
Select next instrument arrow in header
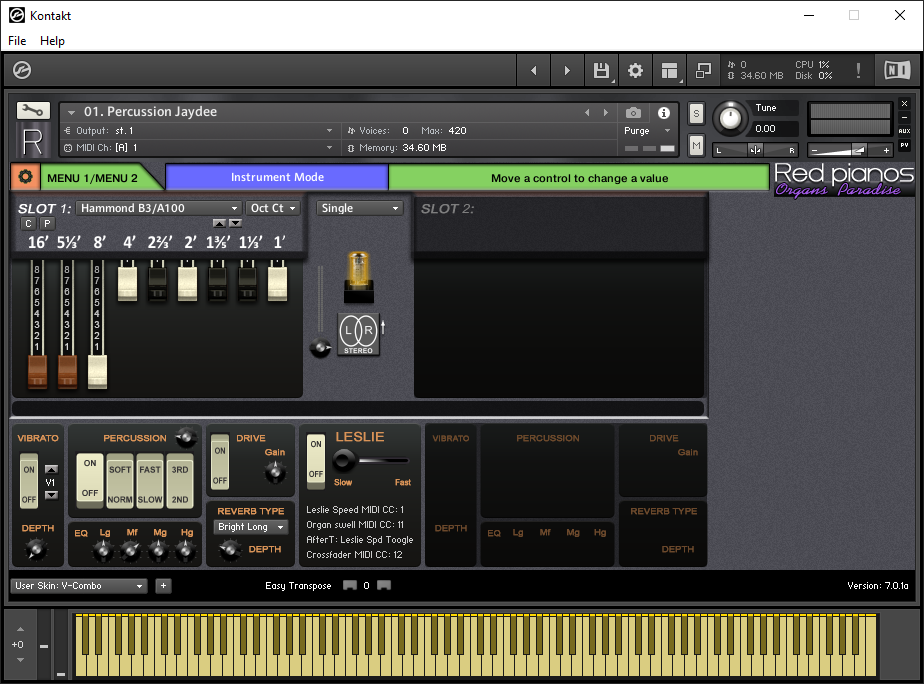coord(605,113)
